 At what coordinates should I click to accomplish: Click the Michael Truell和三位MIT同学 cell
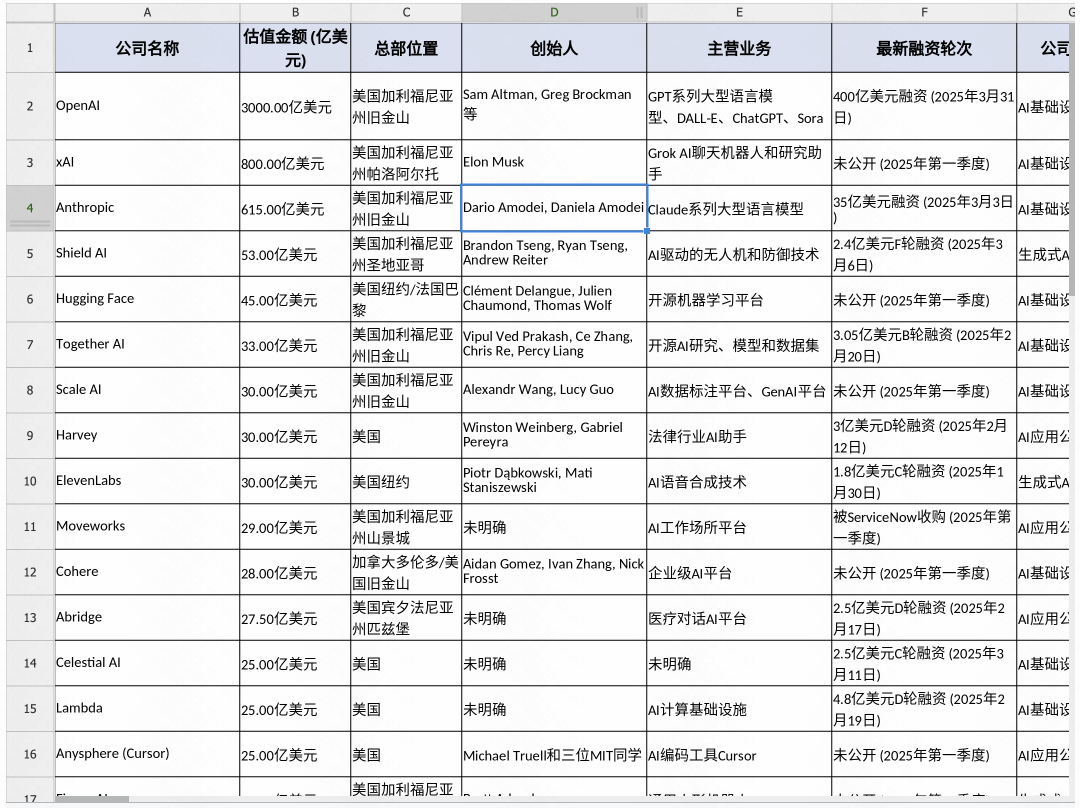click(x=554, y=754)
